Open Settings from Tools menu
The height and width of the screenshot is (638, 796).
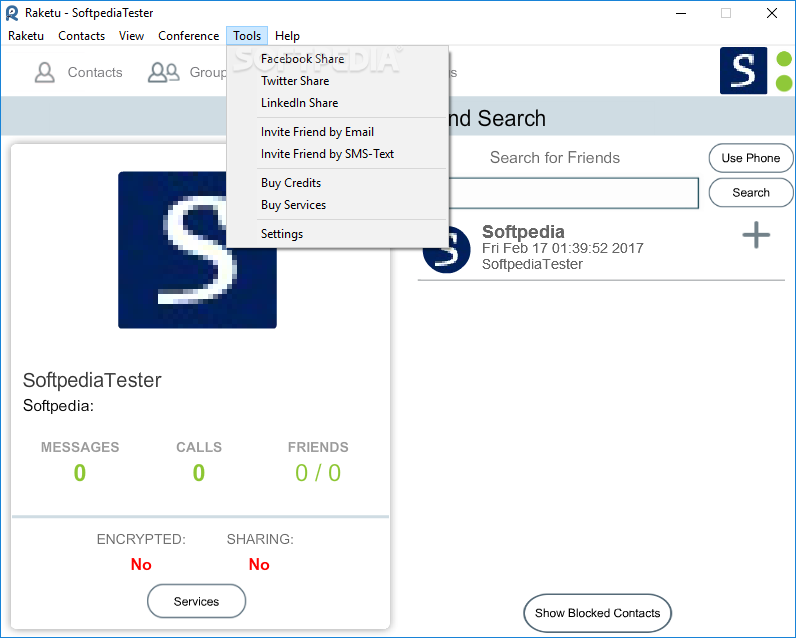click(x=338, y=234)
